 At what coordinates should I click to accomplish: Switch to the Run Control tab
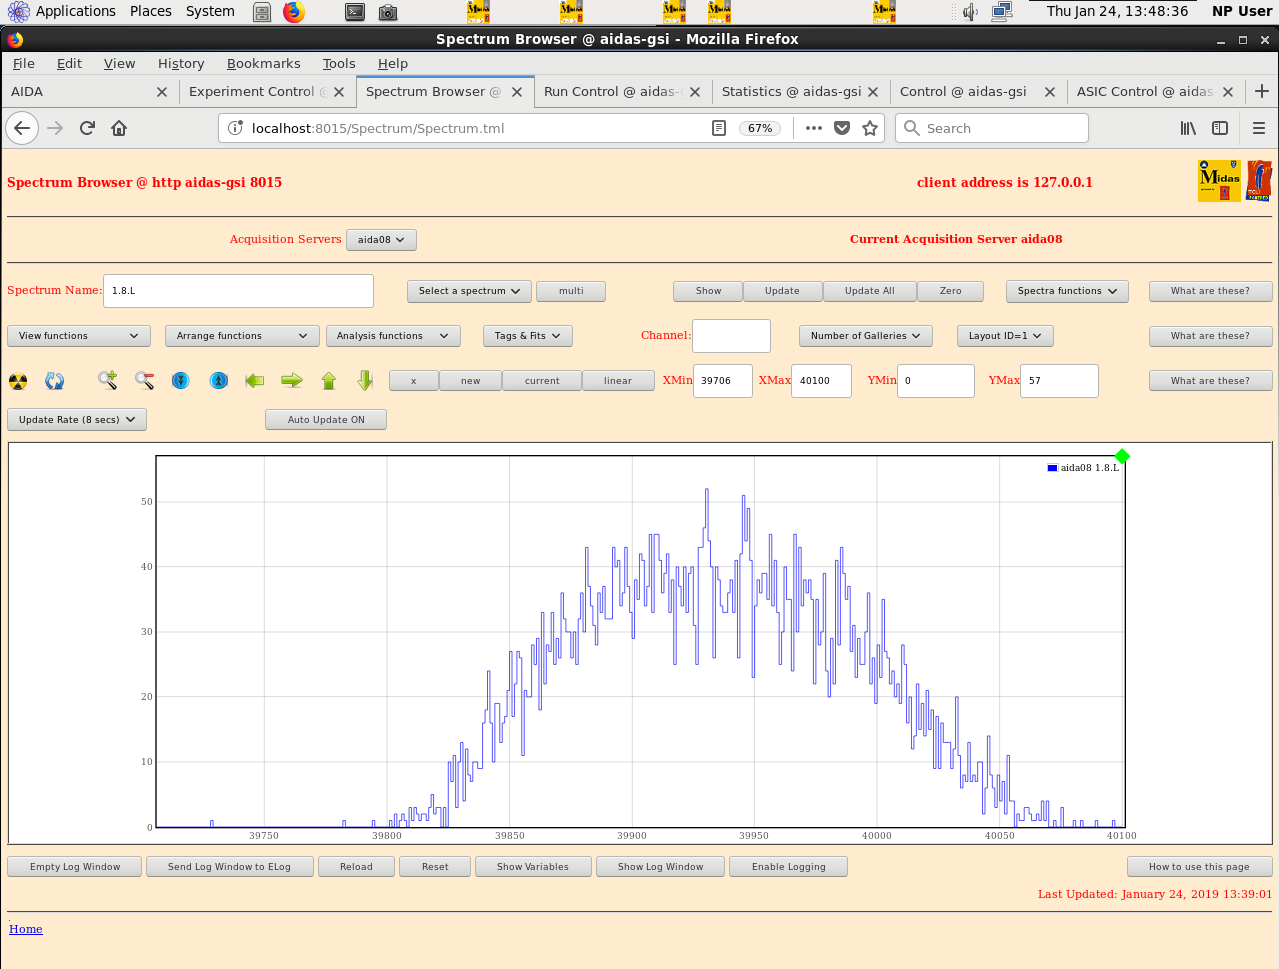(x=610, y=91)
